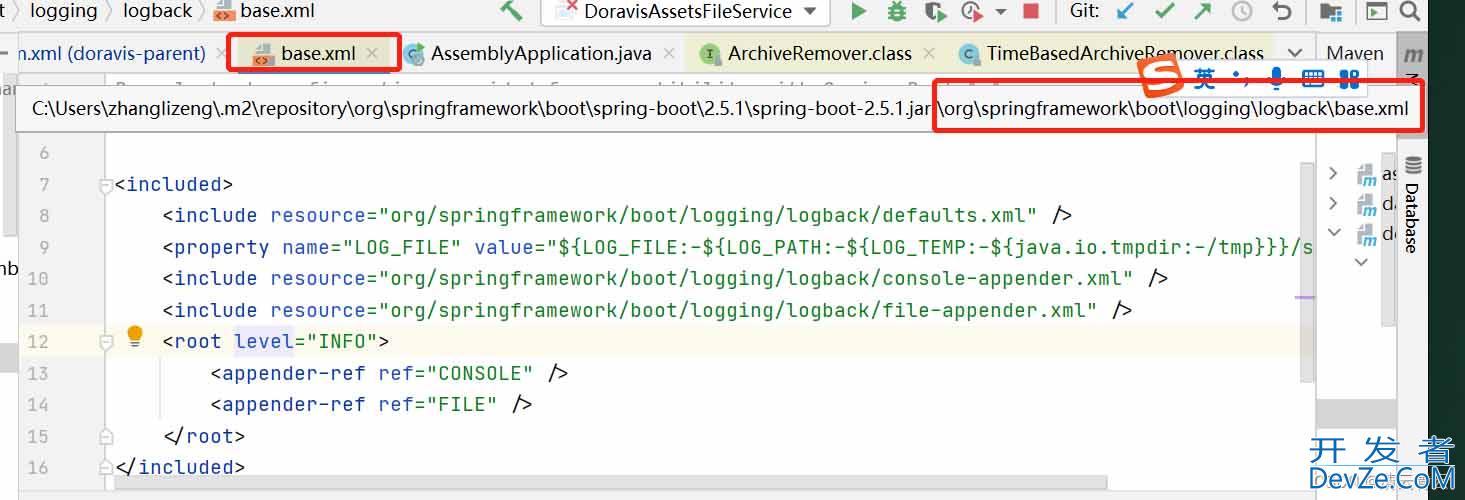1465x500 pixels.
Task: Show hidden tabs via the chevron dropdown
Action: [1295, 53]
